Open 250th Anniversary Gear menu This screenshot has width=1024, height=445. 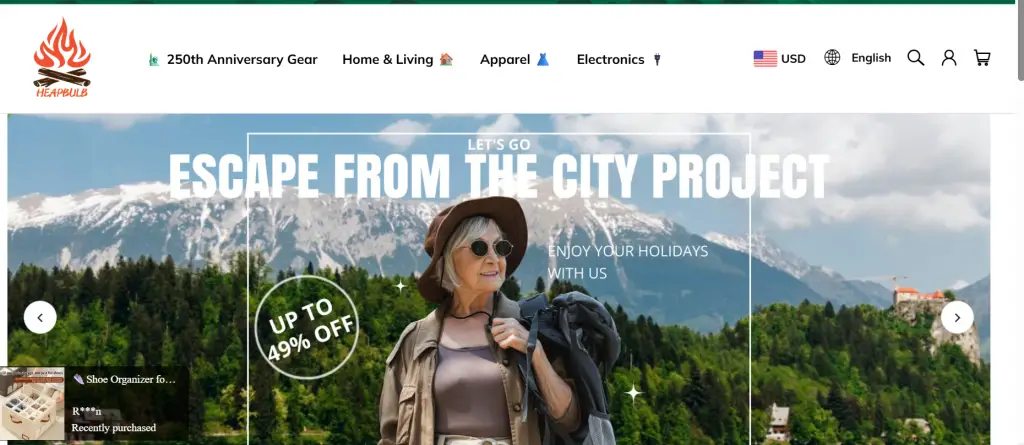click(232, 59)
